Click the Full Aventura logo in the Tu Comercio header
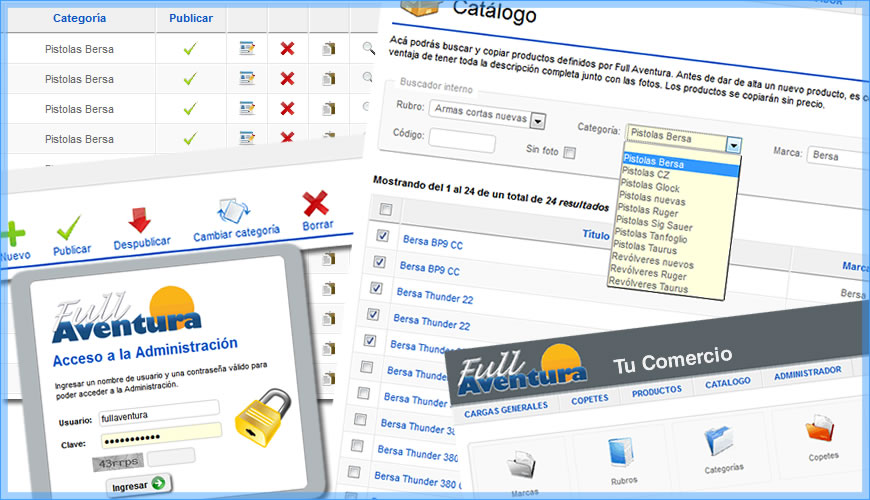The width and height of the screenshot is (870, 500). tap(522, 371)
